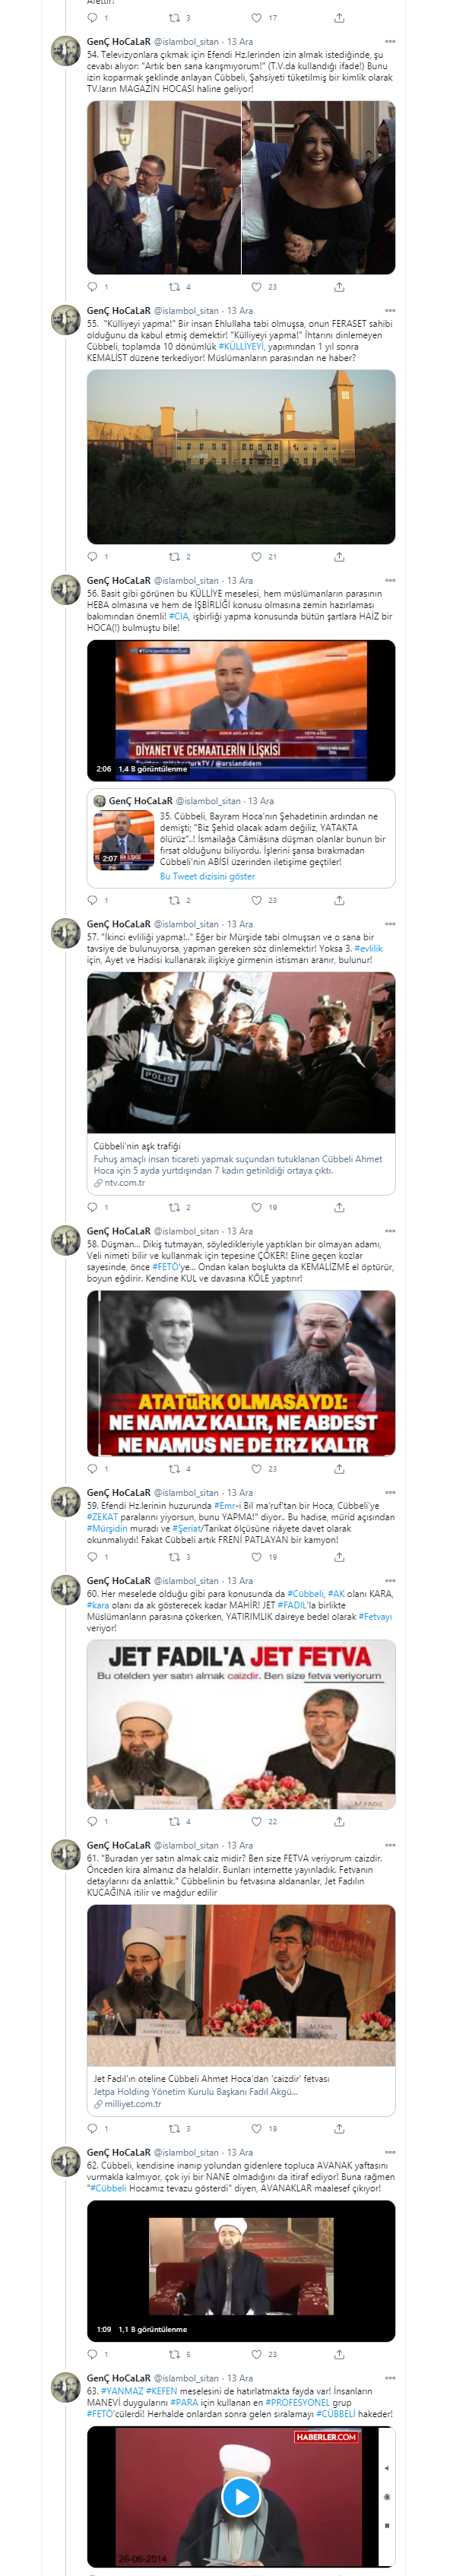Like tweet 58 with ATATÜRK OLMASAYDI image
The image size is (450, 2576).
pyautogui.click(x=256, y=1469)
